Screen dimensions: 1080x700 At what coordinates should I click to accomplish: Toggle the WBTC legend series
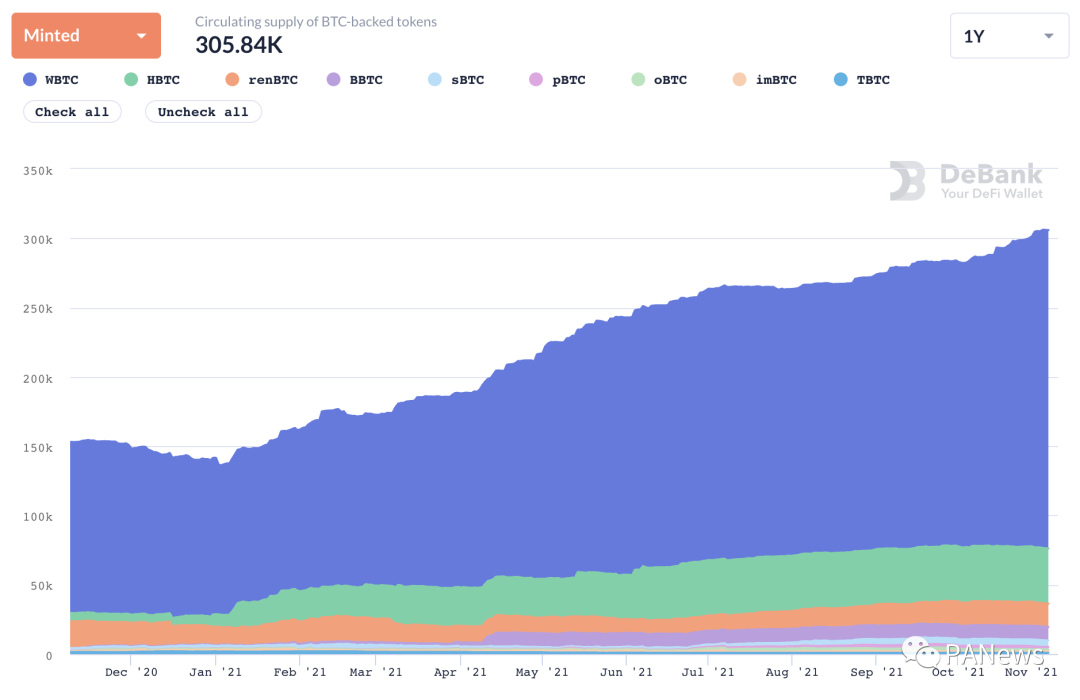click(50, 80)
